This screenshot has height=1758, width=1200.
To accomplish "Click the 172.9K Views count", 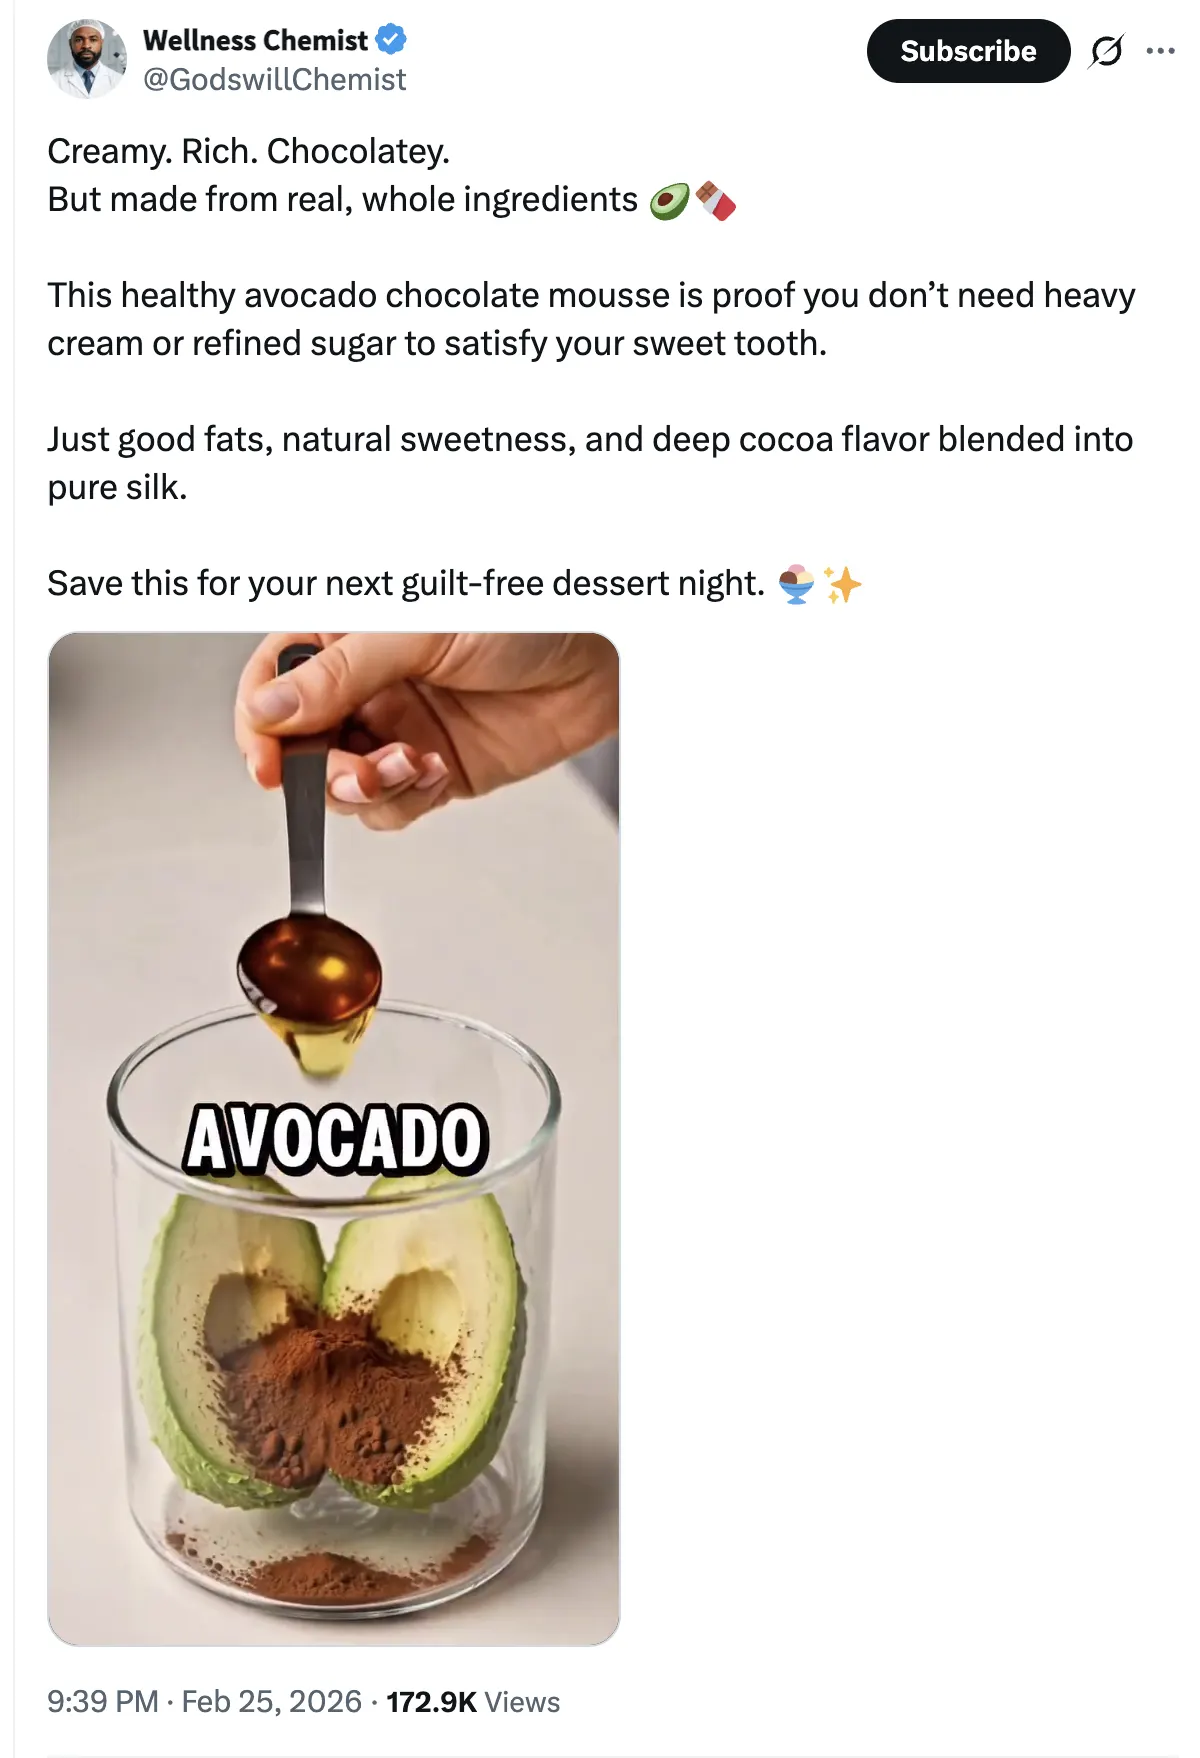I will point(473,1701).
